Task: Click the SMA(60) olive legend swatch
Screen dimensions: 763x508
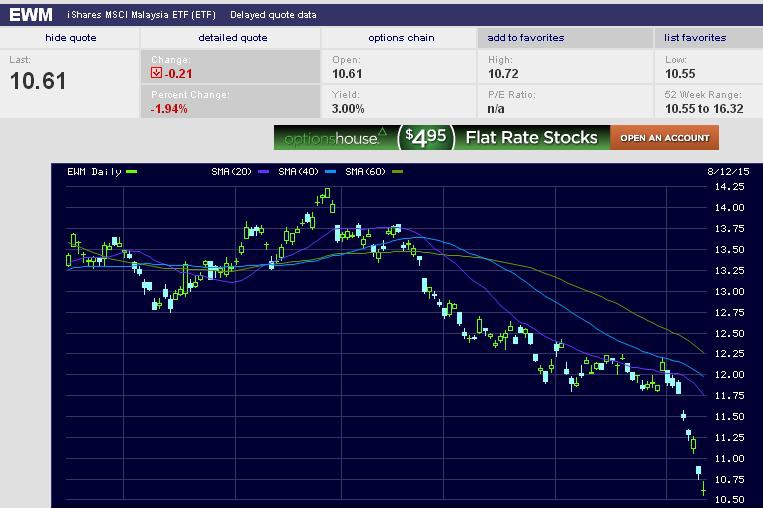Action: 398,172
